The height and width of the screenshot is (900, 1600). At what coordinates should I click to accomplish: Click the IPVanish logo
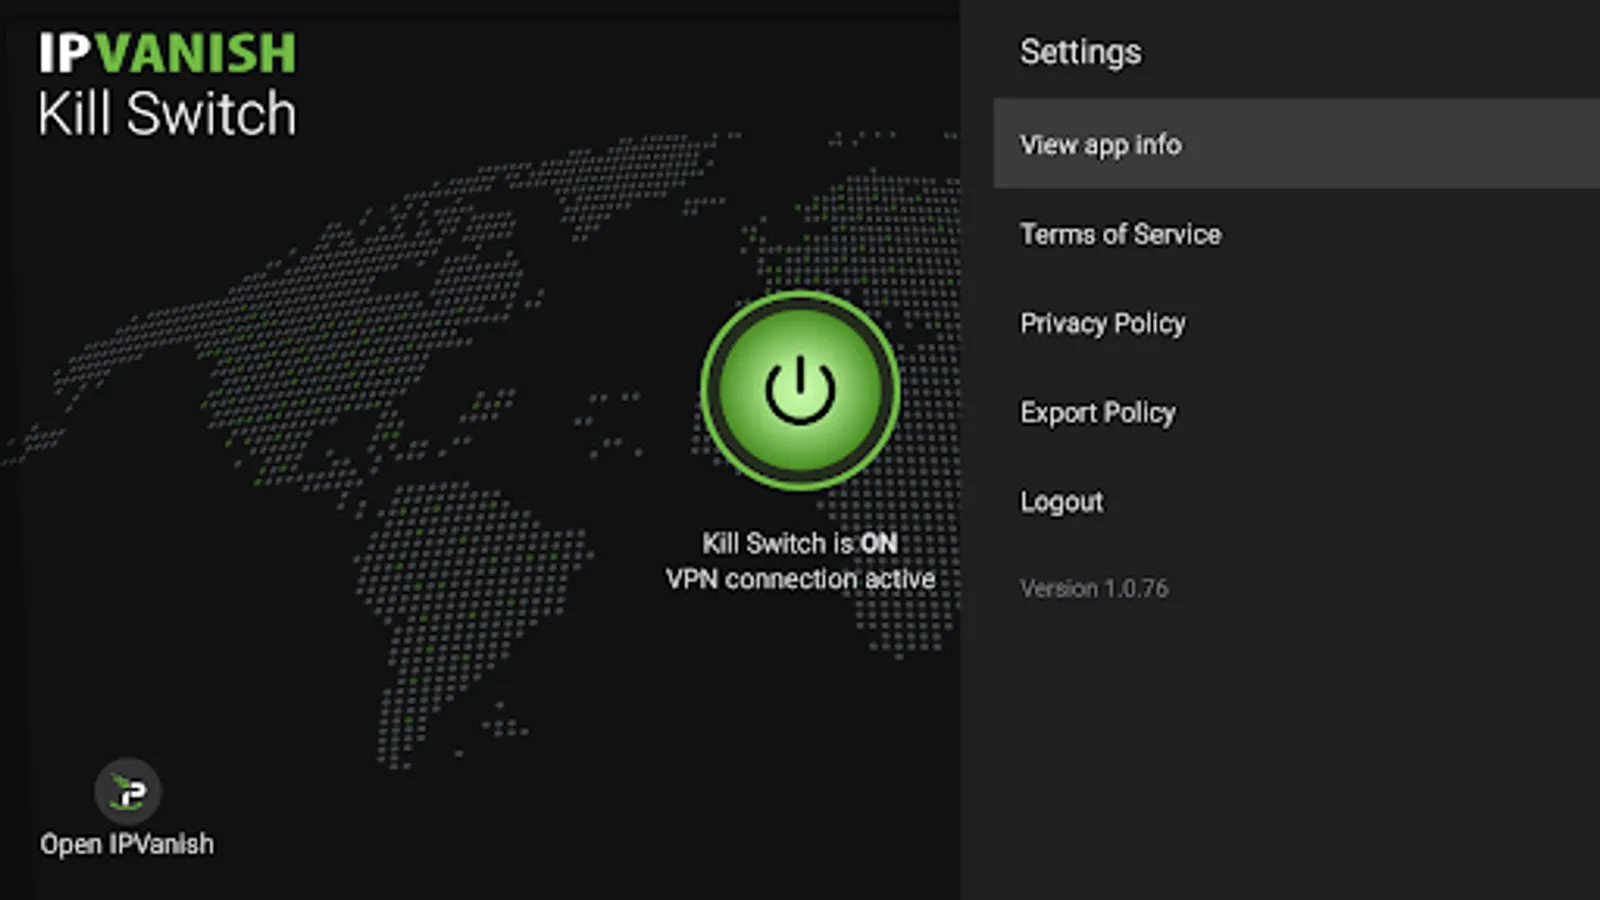tap(168, 54)
